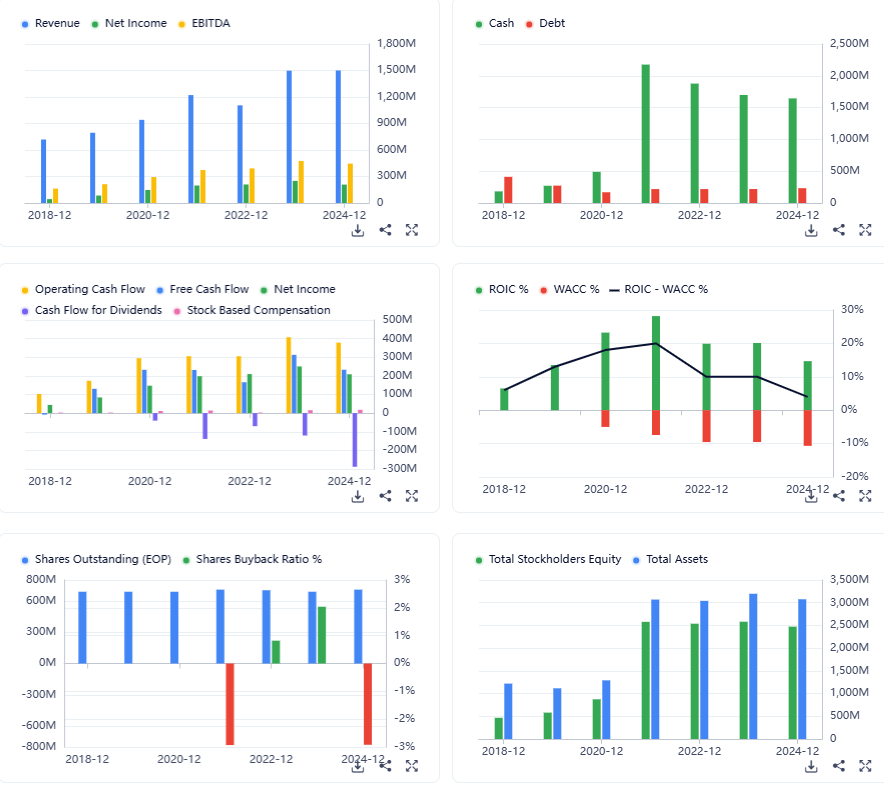Expand the Shares Outstanding chart fullscreen
Image resolution: width=884 pixels, height=788 pixels.
(x=412, y=766)
